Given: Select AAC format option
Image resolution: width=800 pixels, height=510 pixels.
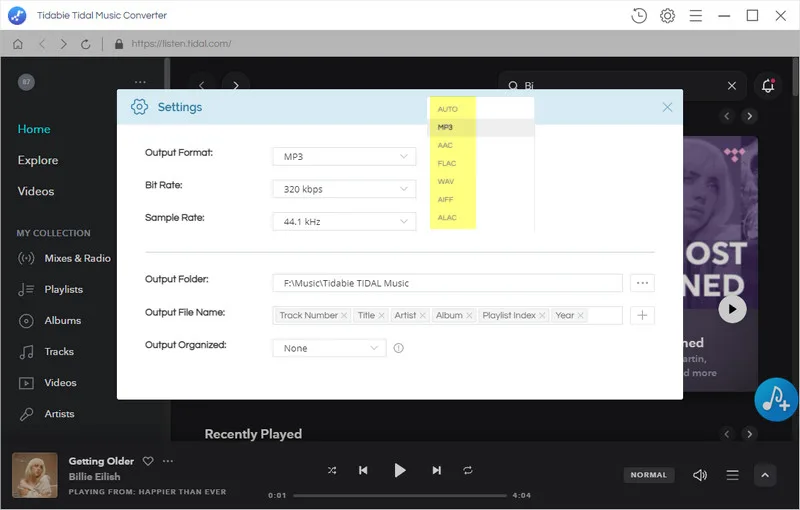Looking at the screenshot, I should 481,145.
